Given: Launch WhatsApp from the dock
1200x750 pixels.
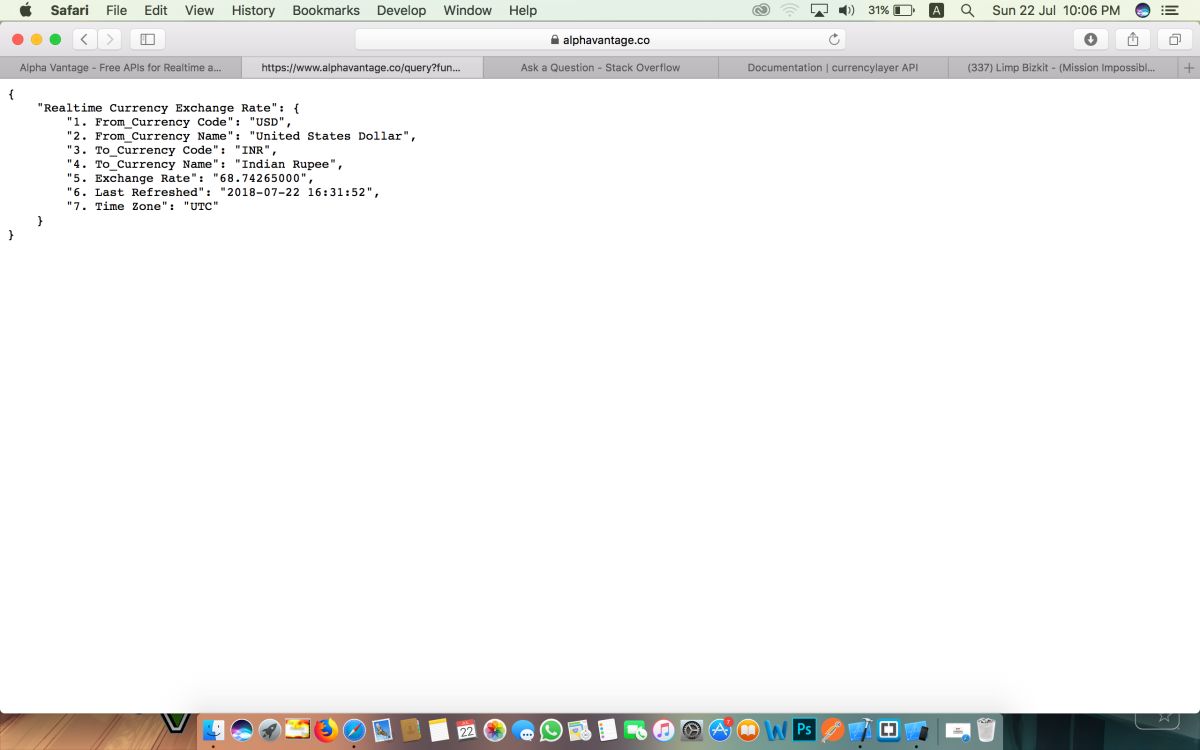Looking at the screenshot, I should pos(551,730).
